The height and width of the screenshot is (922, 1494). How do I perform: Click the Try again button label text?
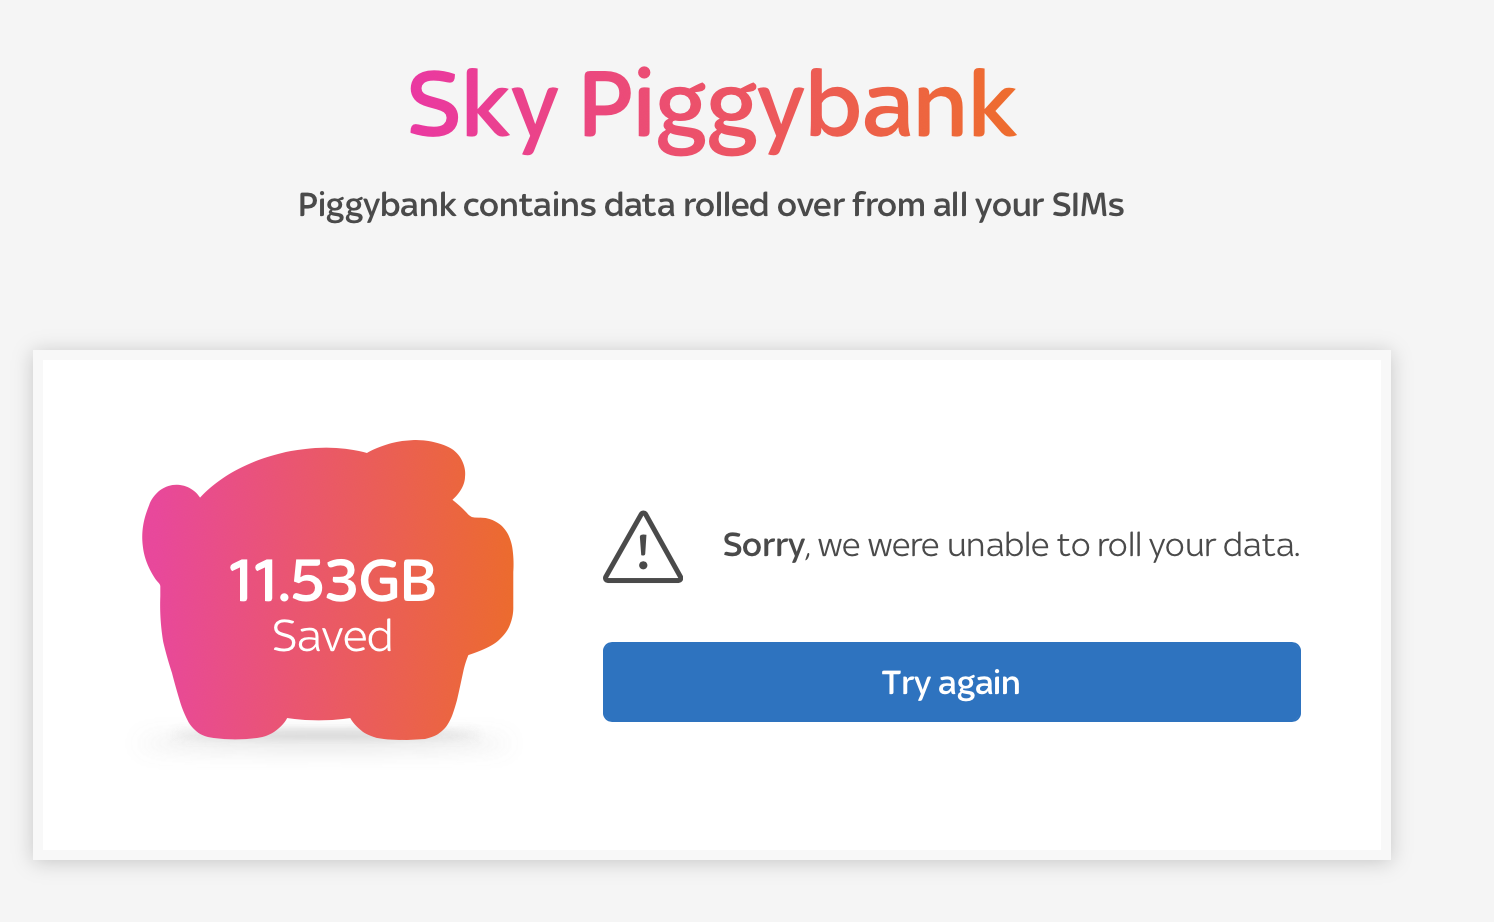tap(951, 681)
